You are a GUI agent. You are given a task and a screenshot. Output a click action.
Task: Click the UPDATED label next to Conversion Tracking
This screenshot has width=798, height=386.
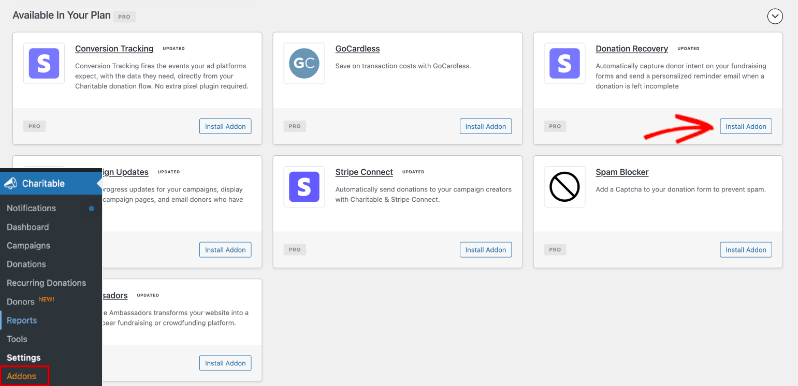174,49
